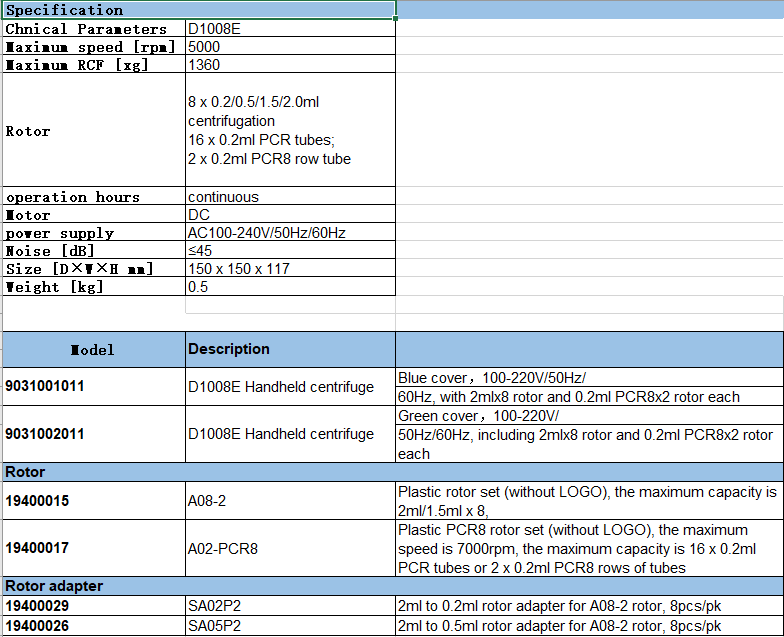Select the size 150 x 150 x 117 cell

pyautogui.click(x=290, y=269)
